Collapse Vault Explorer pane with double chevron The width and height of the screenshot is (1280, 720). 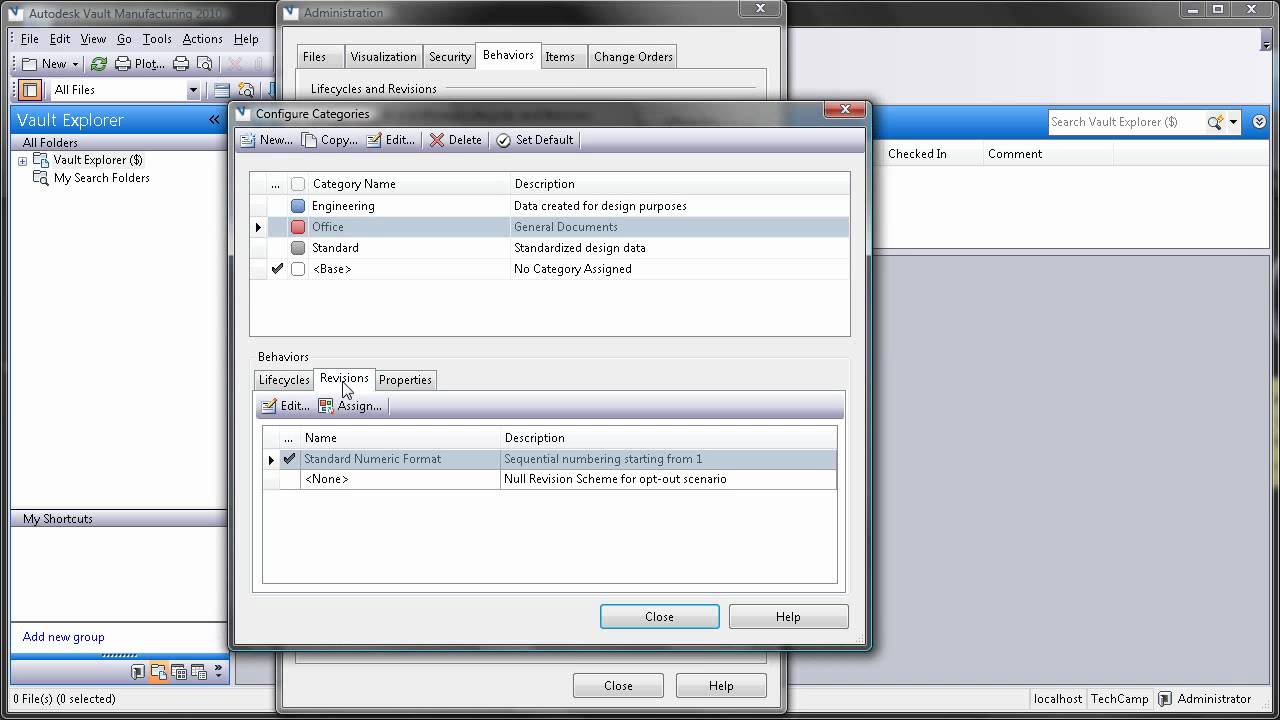214,120
